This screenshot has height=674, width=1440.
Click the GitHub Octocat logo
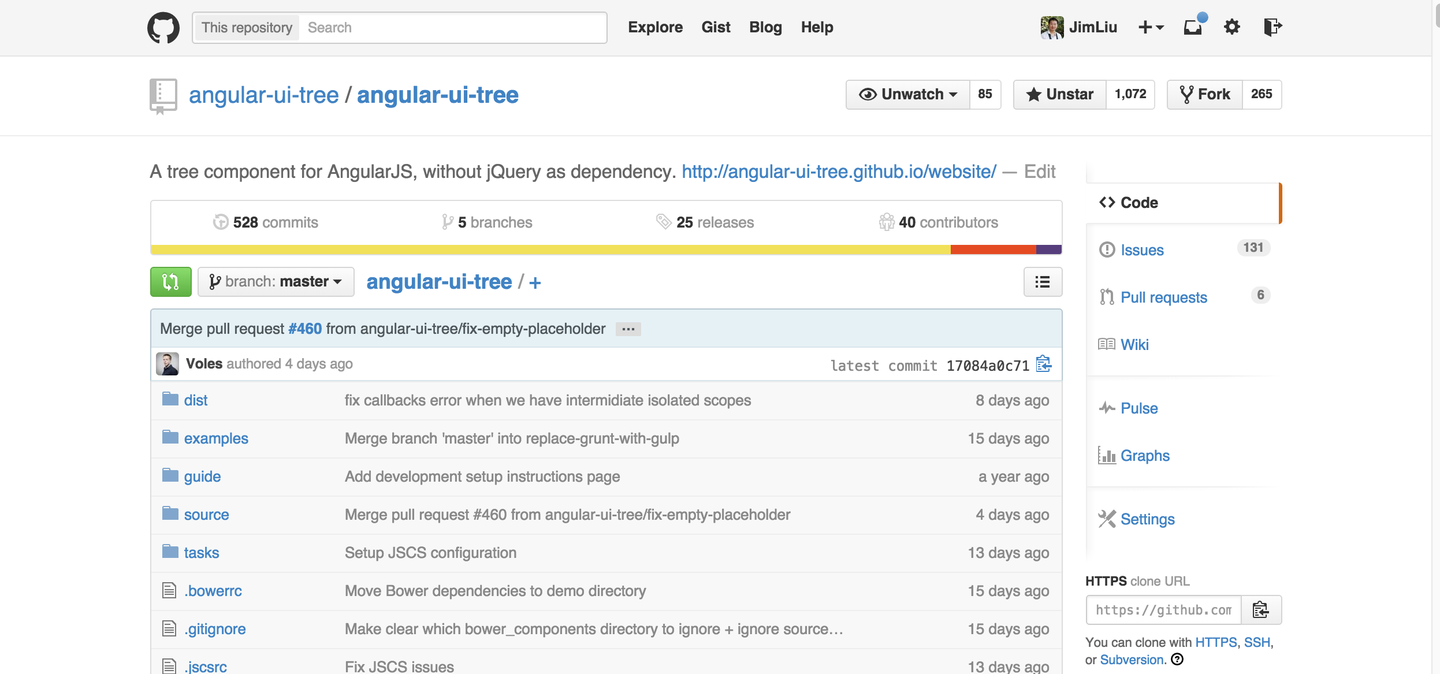pos(164,27)
